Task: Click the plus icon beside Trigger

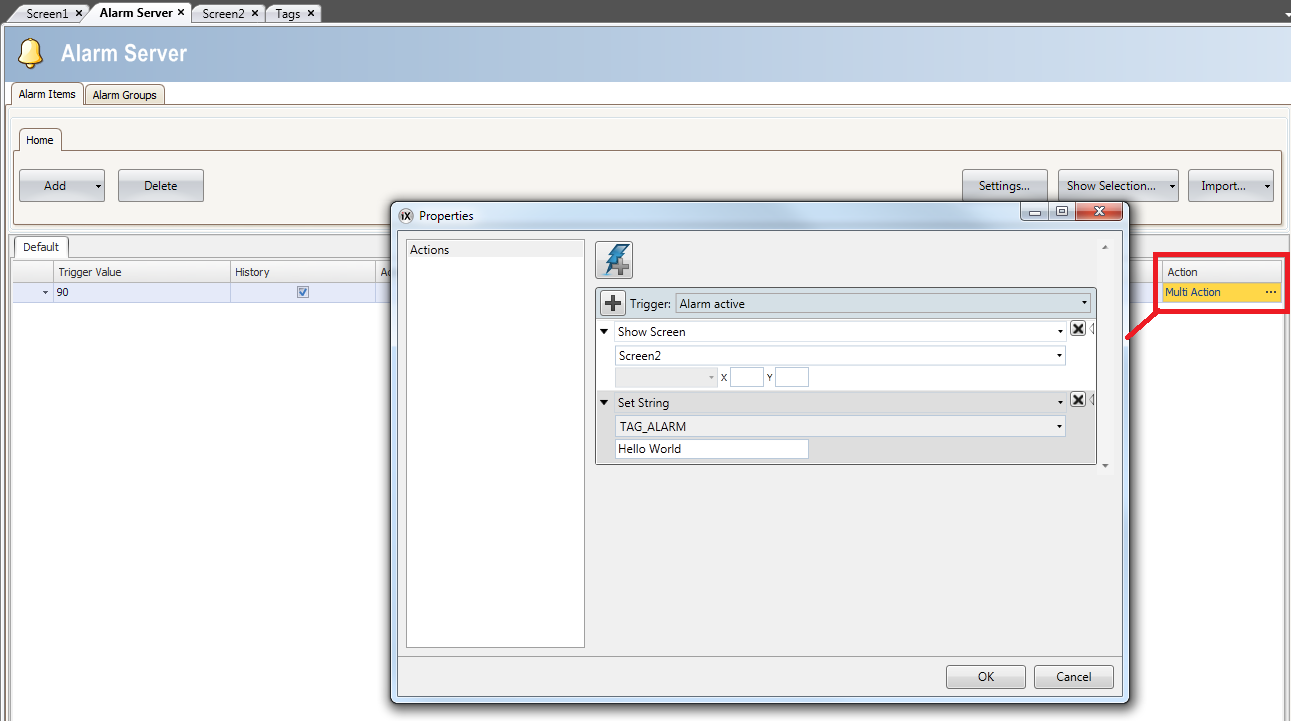Action: [x=613, y=303]
